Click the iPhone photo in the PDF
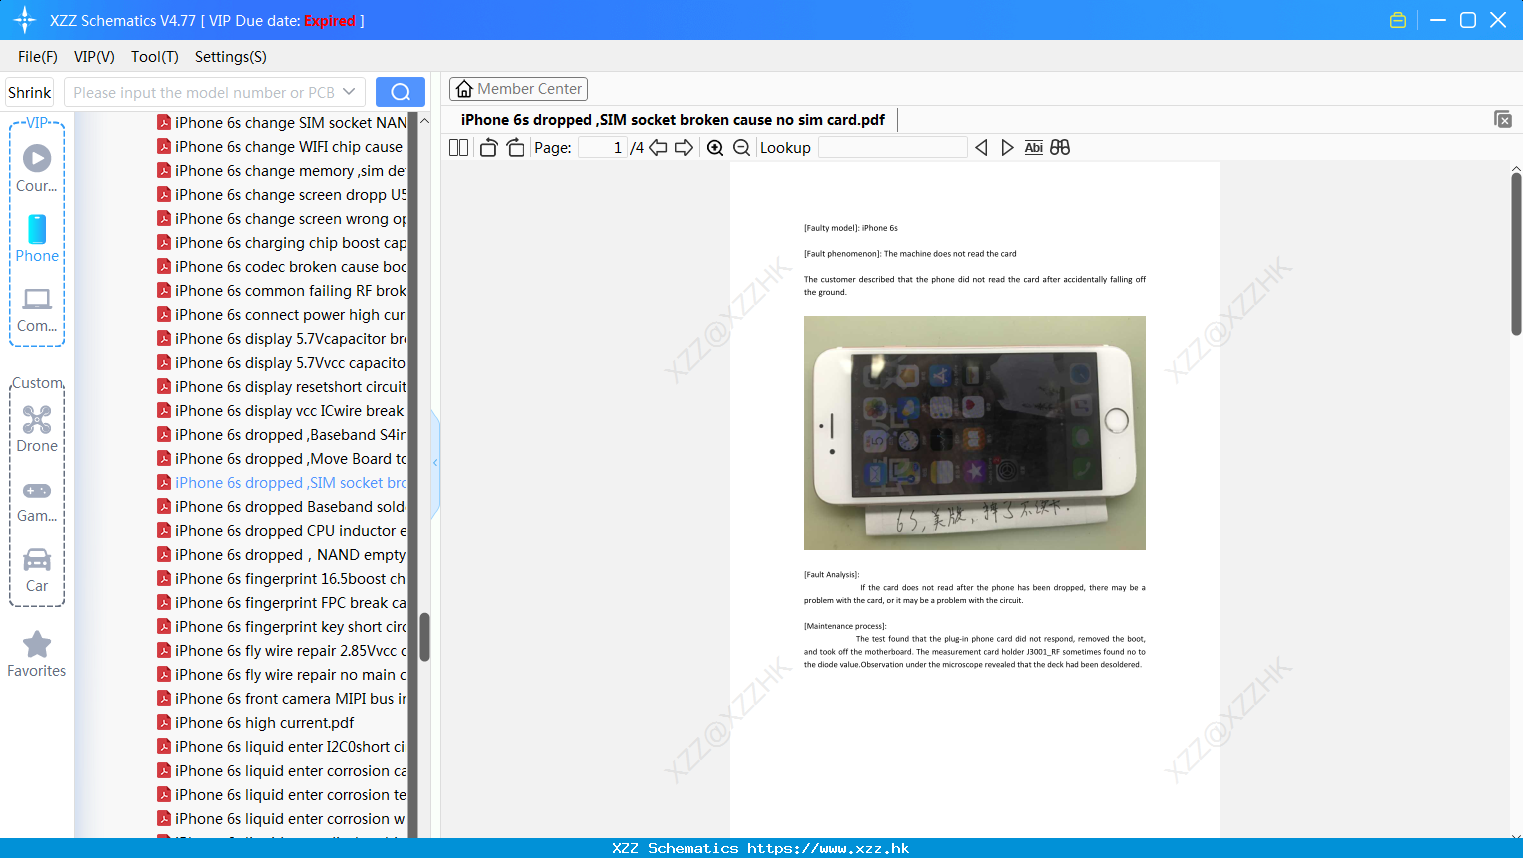The height and width of the screenshot is (858, 1523). click(x=975, y=433)
